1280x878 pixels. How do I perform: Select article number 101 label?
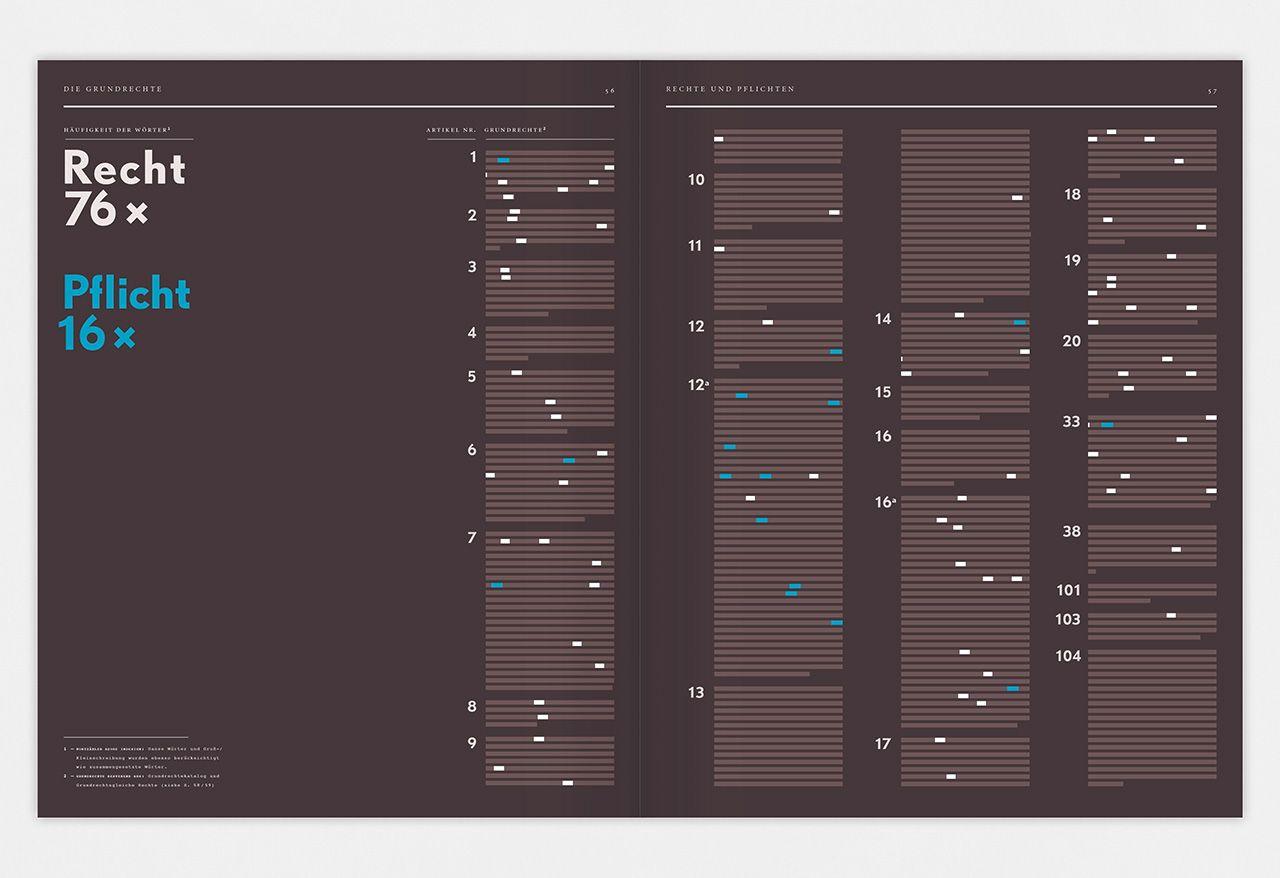(x=1068, y=590)
